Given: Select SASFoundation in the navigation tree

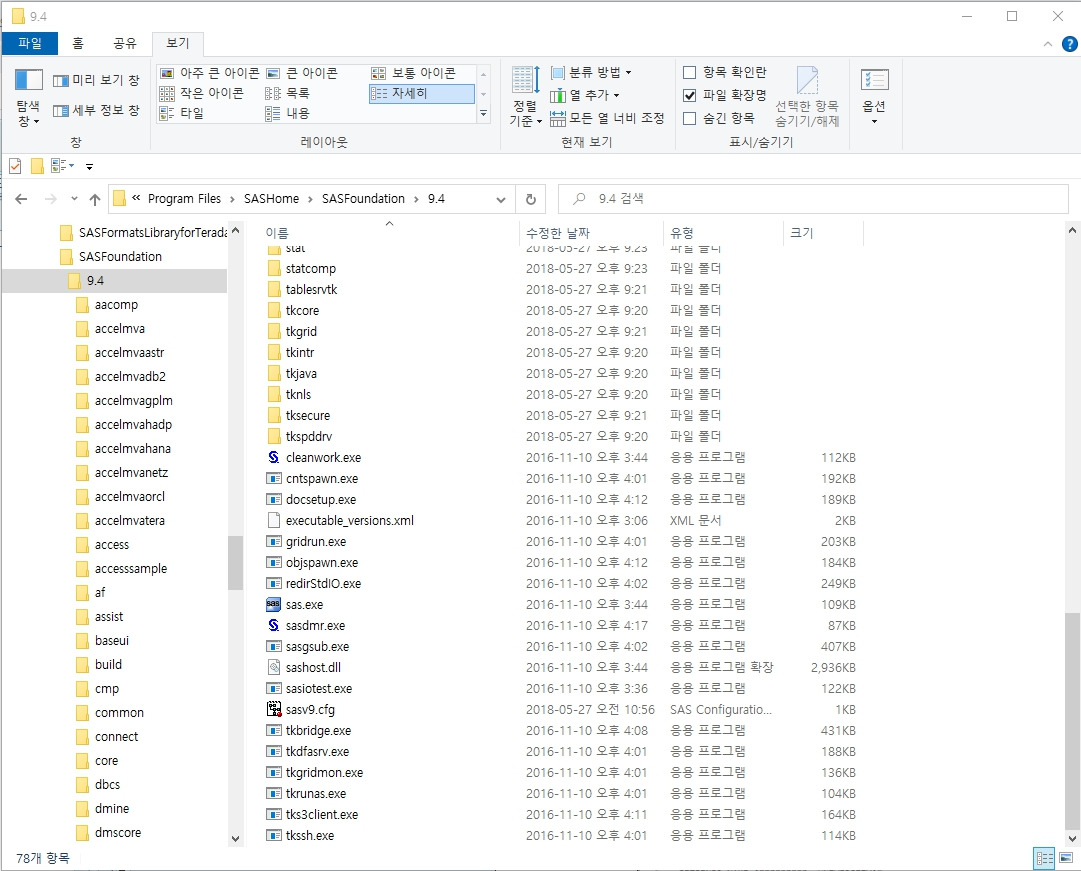Looking at the screenshot, I should 120,257.
